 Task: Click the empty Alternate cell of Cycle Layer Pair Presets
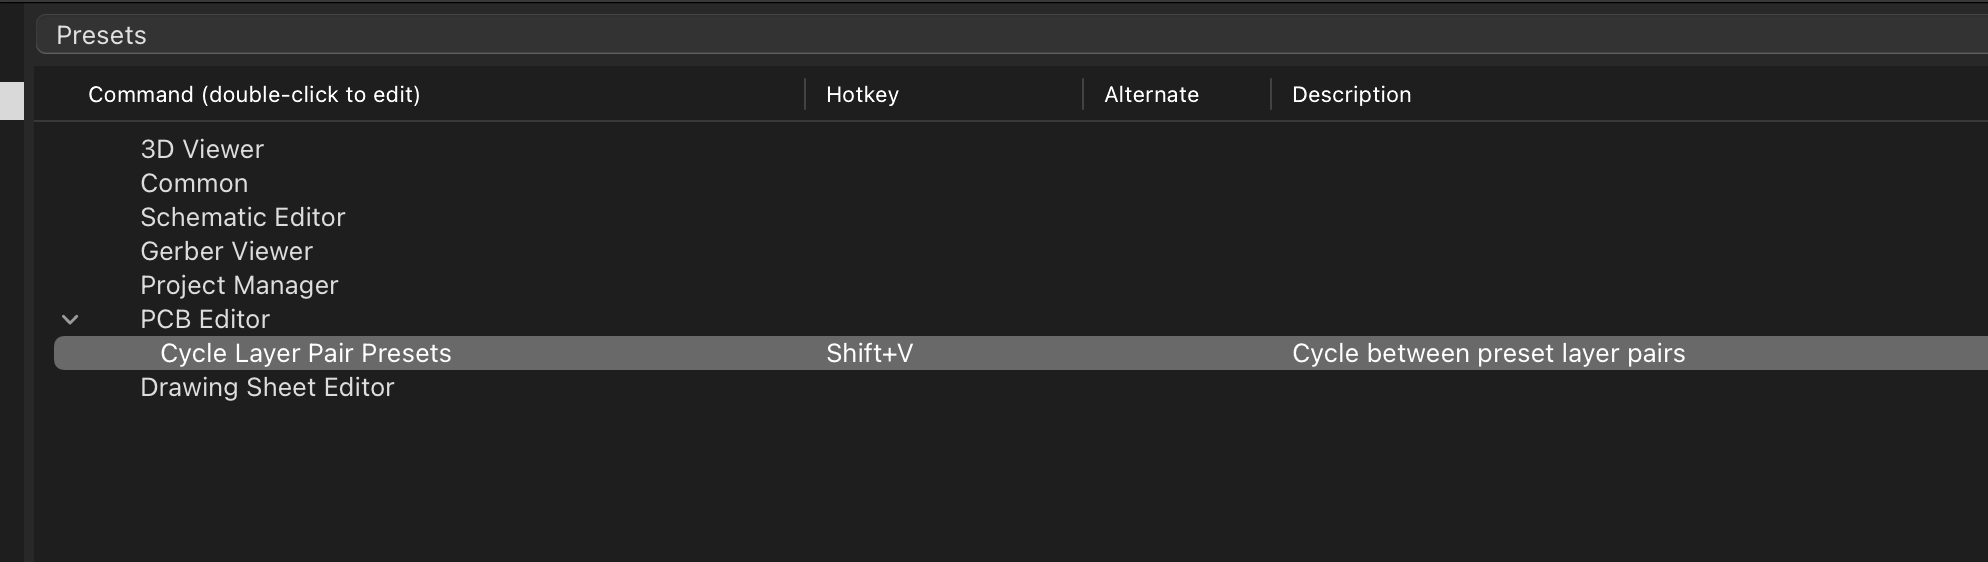coord(1177,353)
